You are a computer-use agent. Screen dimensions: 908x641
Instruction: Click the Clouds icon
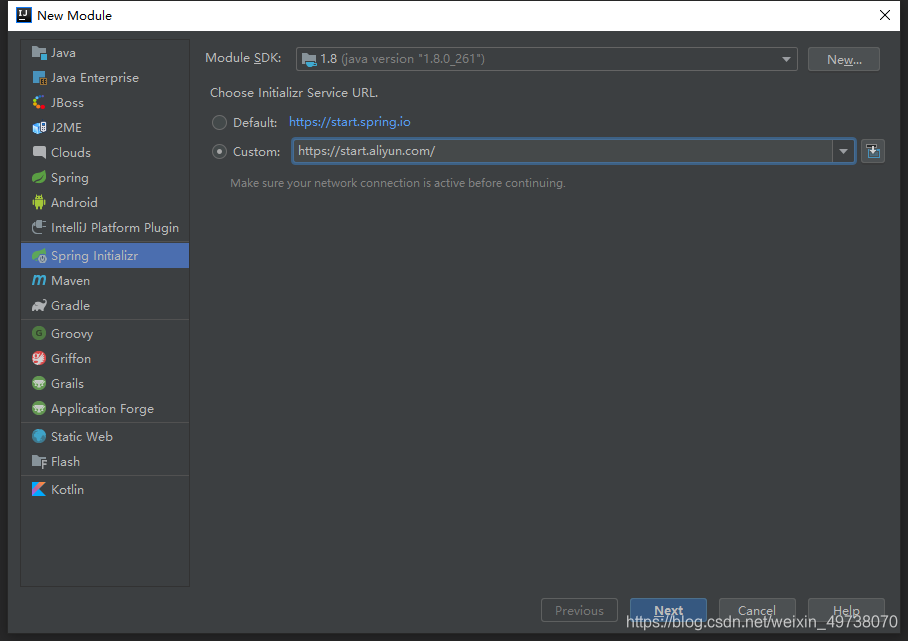click(39, 152)
